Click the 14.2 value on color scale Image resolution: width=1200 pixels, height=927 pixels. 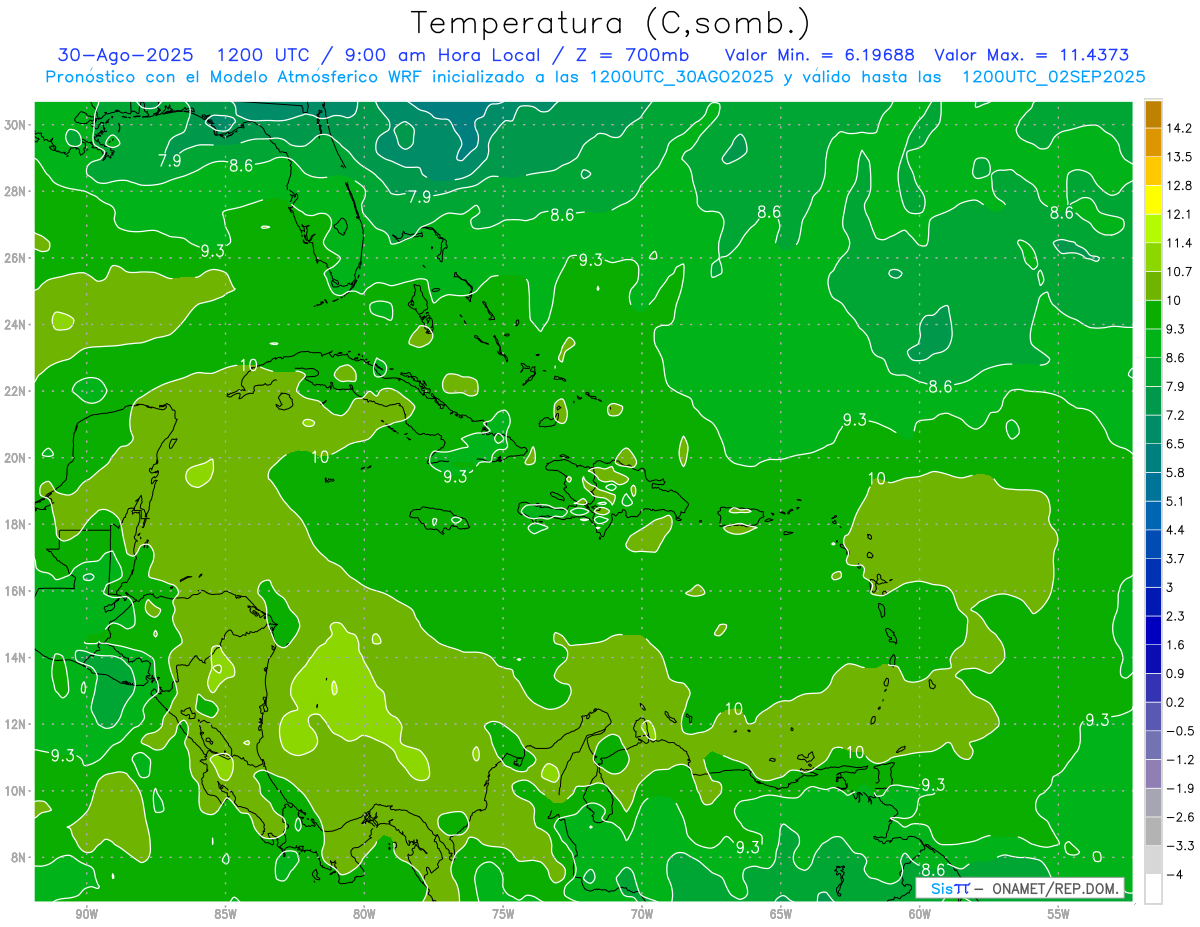click(1179, 128)
